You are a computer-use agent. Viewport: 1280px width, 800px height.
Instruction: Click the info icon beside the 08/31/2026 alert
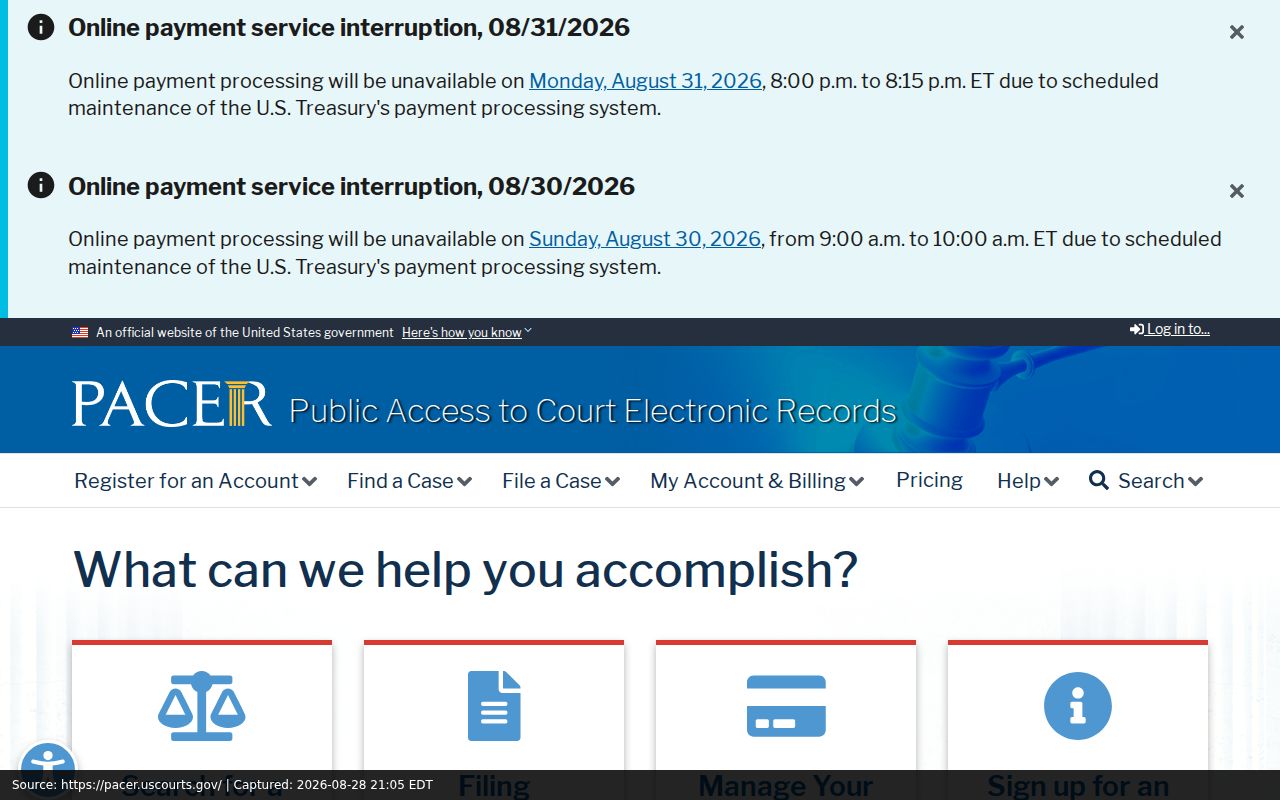point(41,27)
